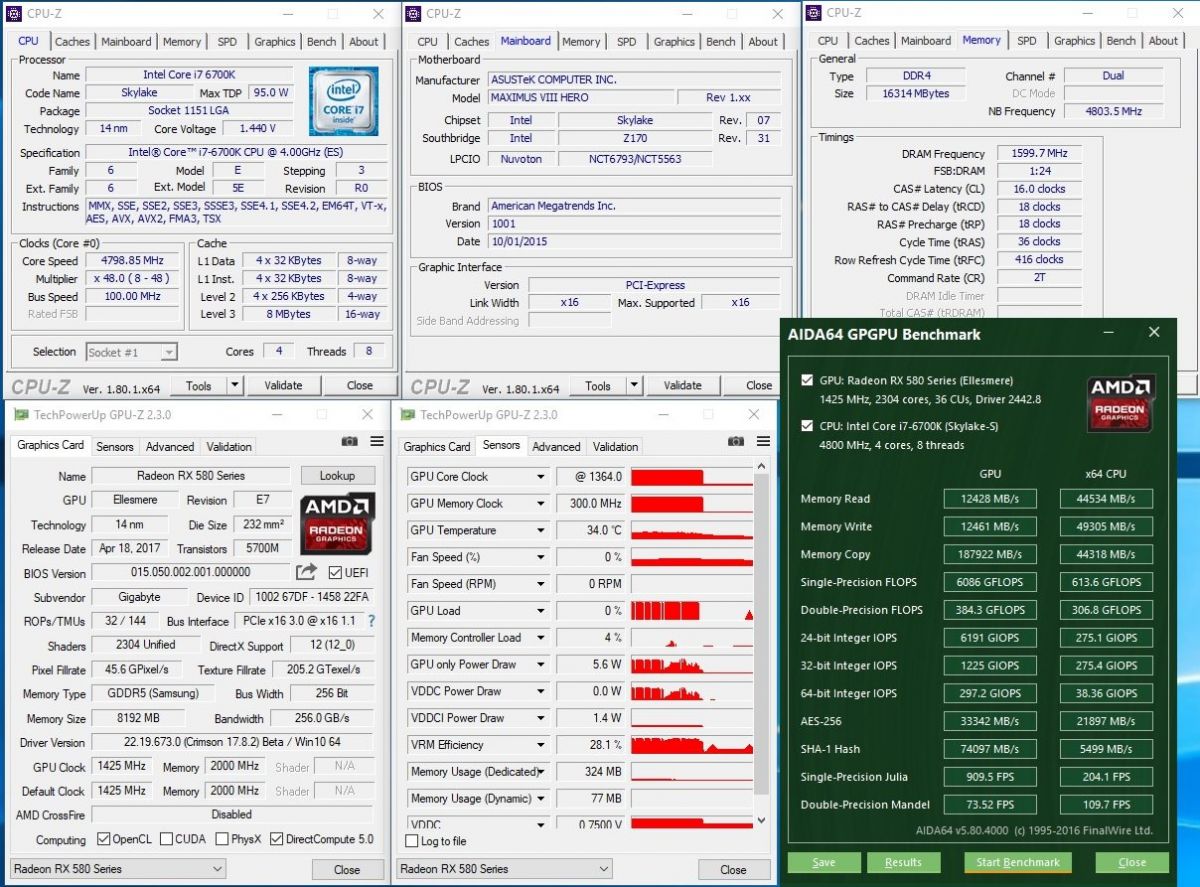This screenshot has width=1200, height=887.
Task: Click the AMD Radeon logo in AIDA64 benchmark
Action: [x=1121, y=404]
